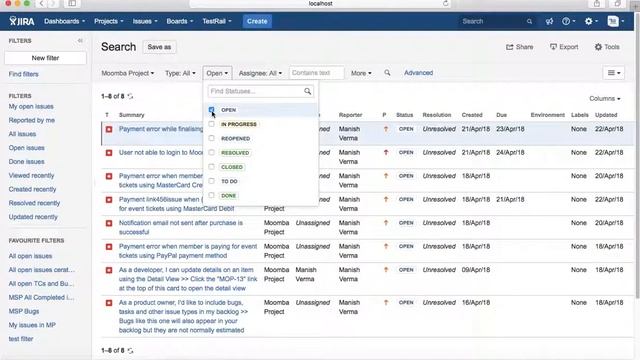Click the refresh icon beside bottom 1-8 of 8
The height and width of the screenshot is (360, 640).
[131, 351]
